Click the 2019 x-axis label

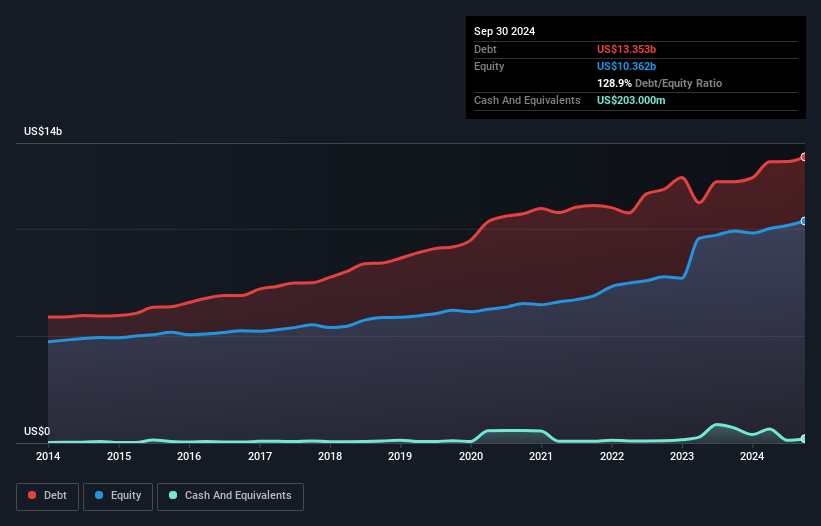[x=400, y=456]
